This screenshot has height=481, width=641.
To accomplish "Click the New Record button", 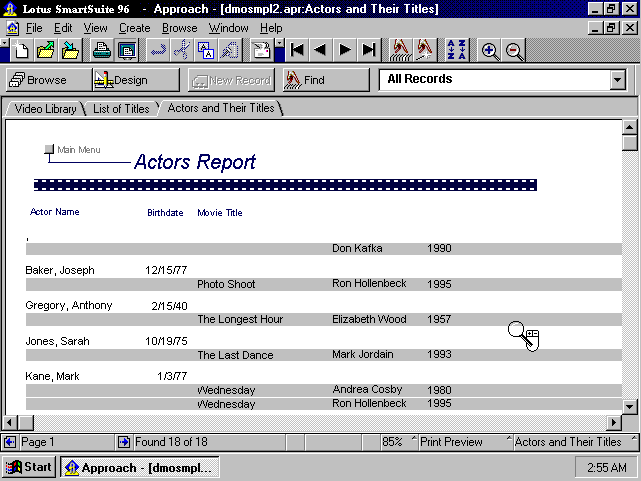I will click(231, 80).
